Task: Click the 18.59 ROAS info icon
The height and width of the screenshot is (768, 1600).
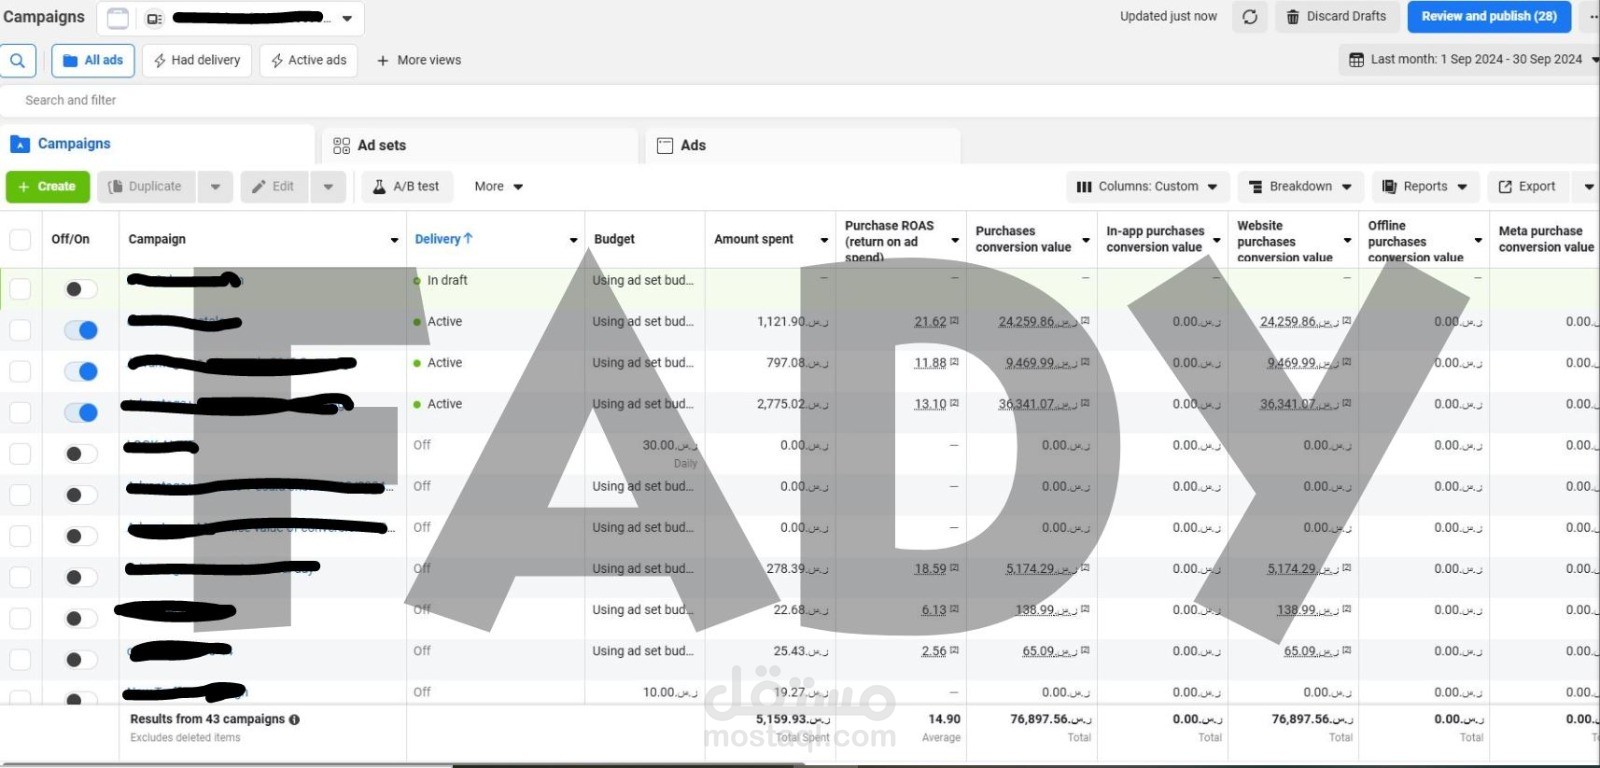Action: click(x=954, y=568)
